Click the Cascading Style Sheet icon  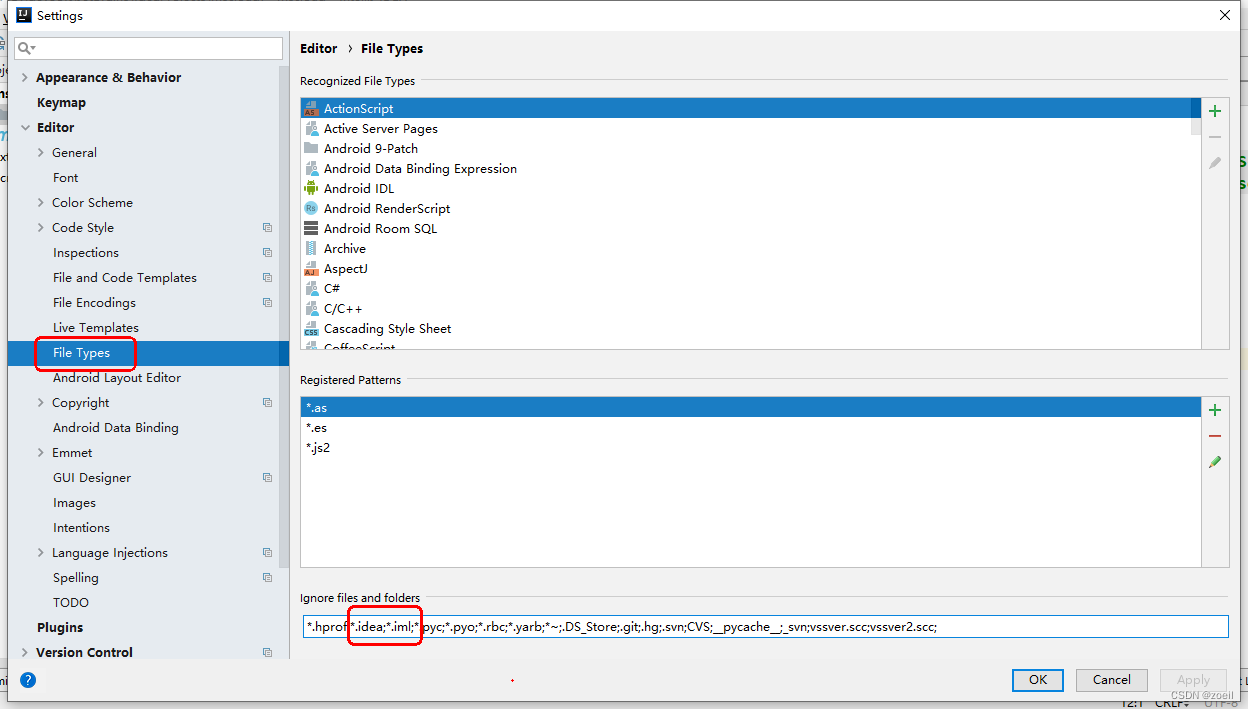click(311, 328)
